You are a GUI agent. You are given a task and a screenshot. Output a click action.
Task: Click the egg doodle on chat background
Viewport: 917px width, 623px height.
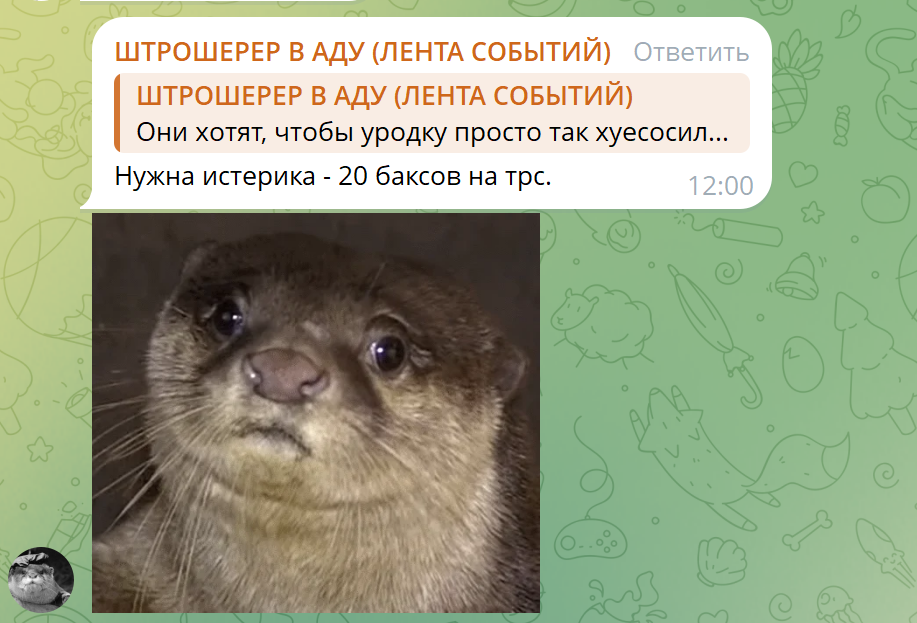[x=804, y=364]
